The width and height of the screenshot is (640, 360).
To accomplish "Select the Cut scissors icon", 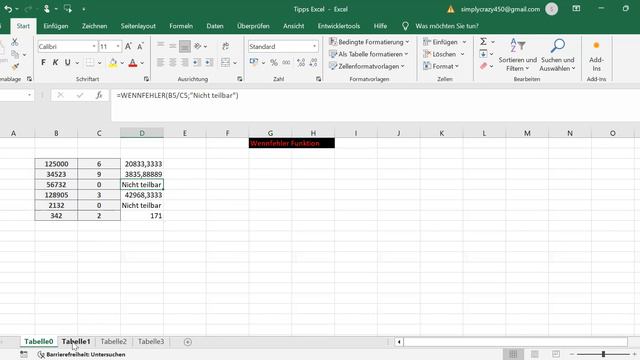I will (15, 42).
